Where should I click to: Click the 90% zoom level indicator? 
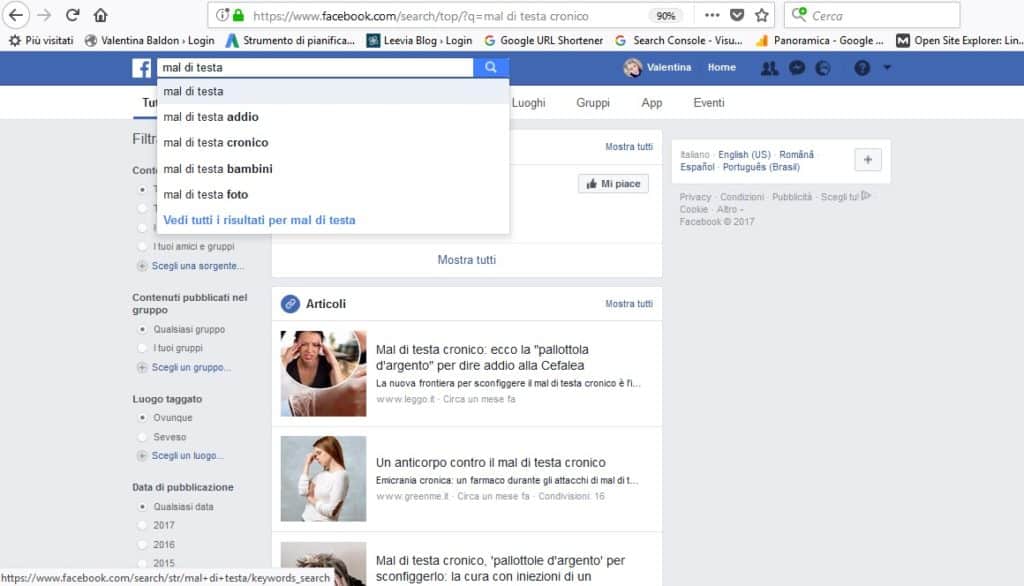pos(665,16)
